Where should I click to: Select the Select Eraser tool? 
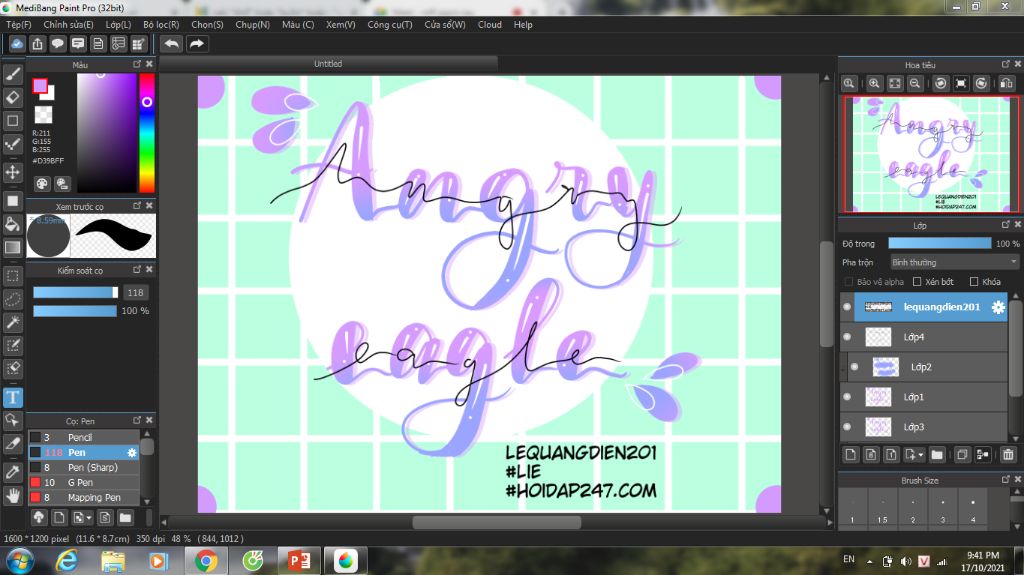coord(12,368)
